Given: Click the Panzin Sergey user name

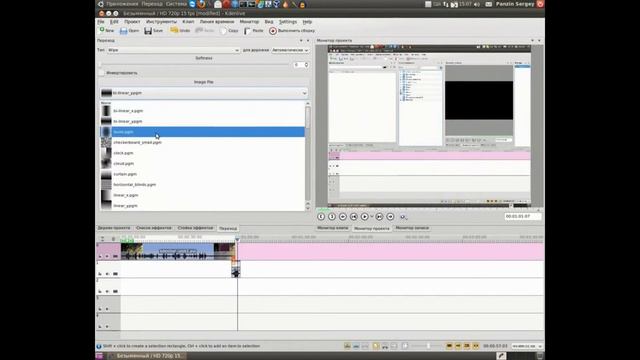Looking at the screenshot, I should click(515, 4).
